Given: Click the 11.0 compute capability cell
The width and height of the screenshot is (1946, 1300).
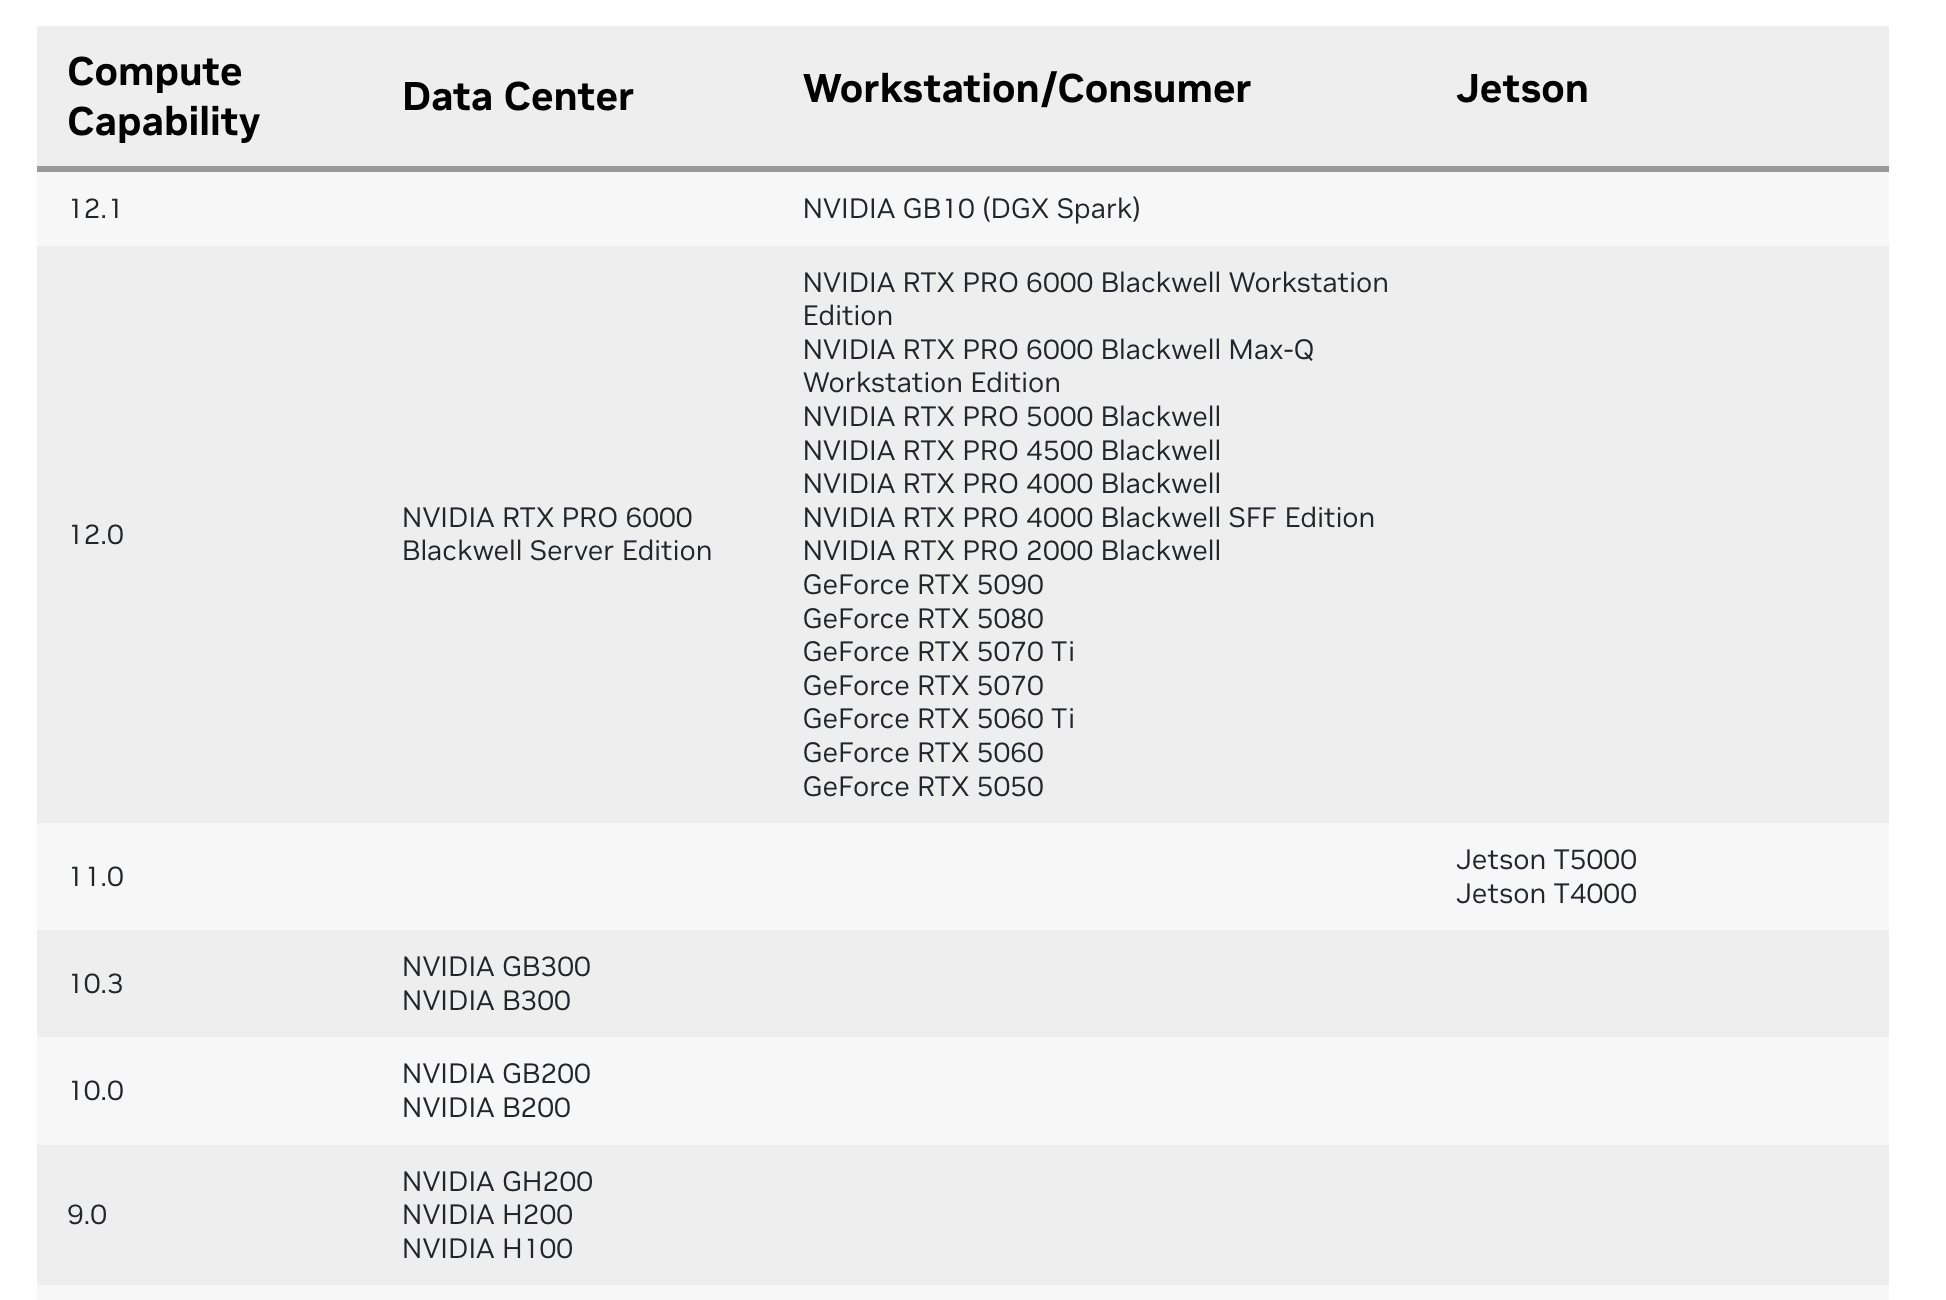Looking at the screenshot, I should (96, 877).
